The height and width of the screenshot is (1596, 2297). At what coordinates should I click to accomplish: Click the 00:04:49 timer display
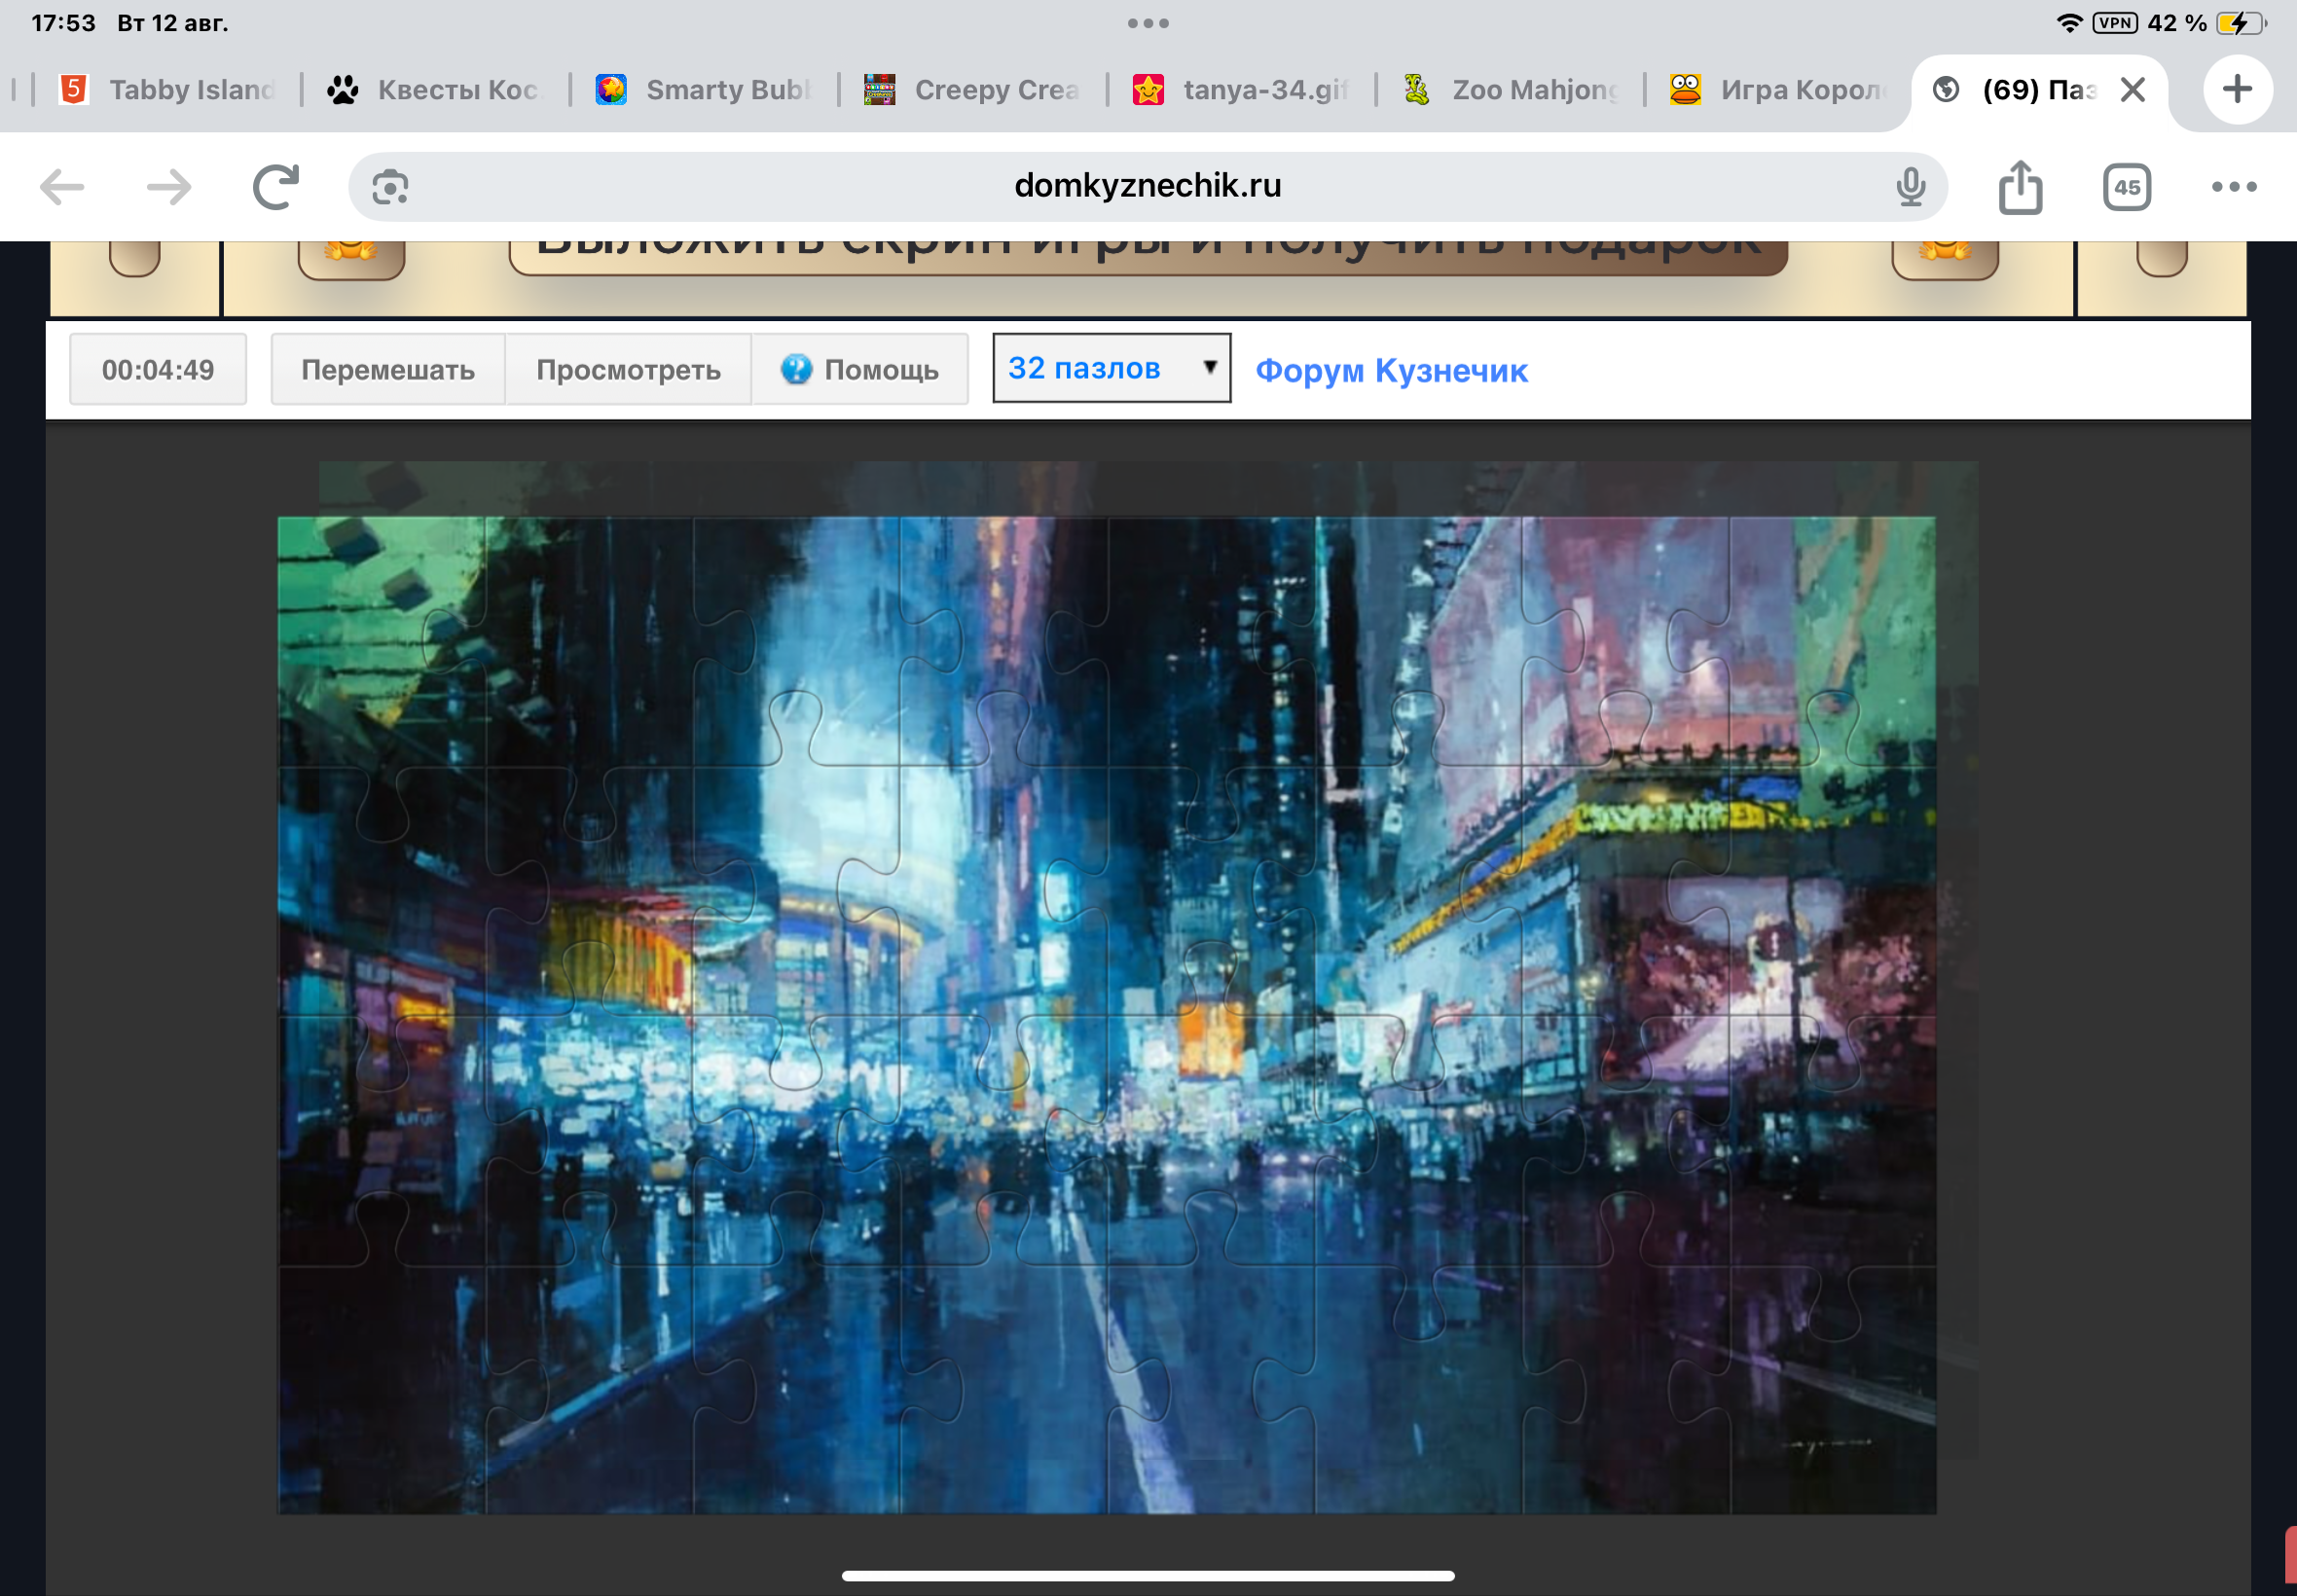(x=158, y=369)
